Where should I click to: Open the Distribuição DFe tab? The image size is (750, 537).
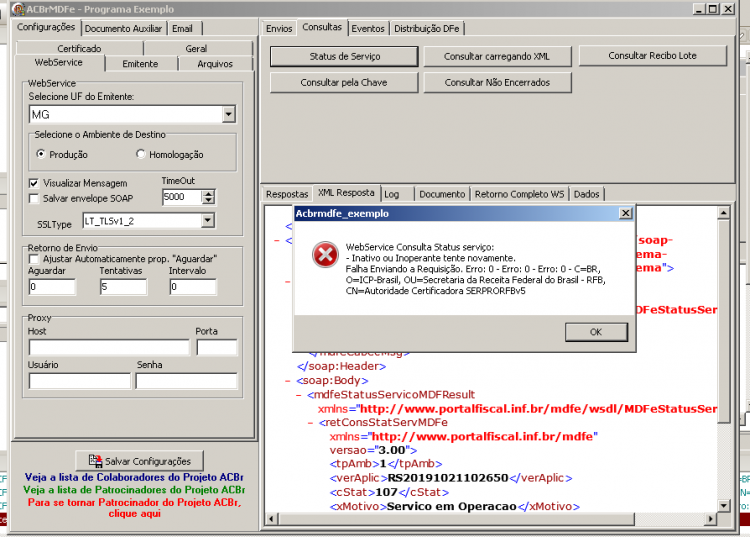427,29
